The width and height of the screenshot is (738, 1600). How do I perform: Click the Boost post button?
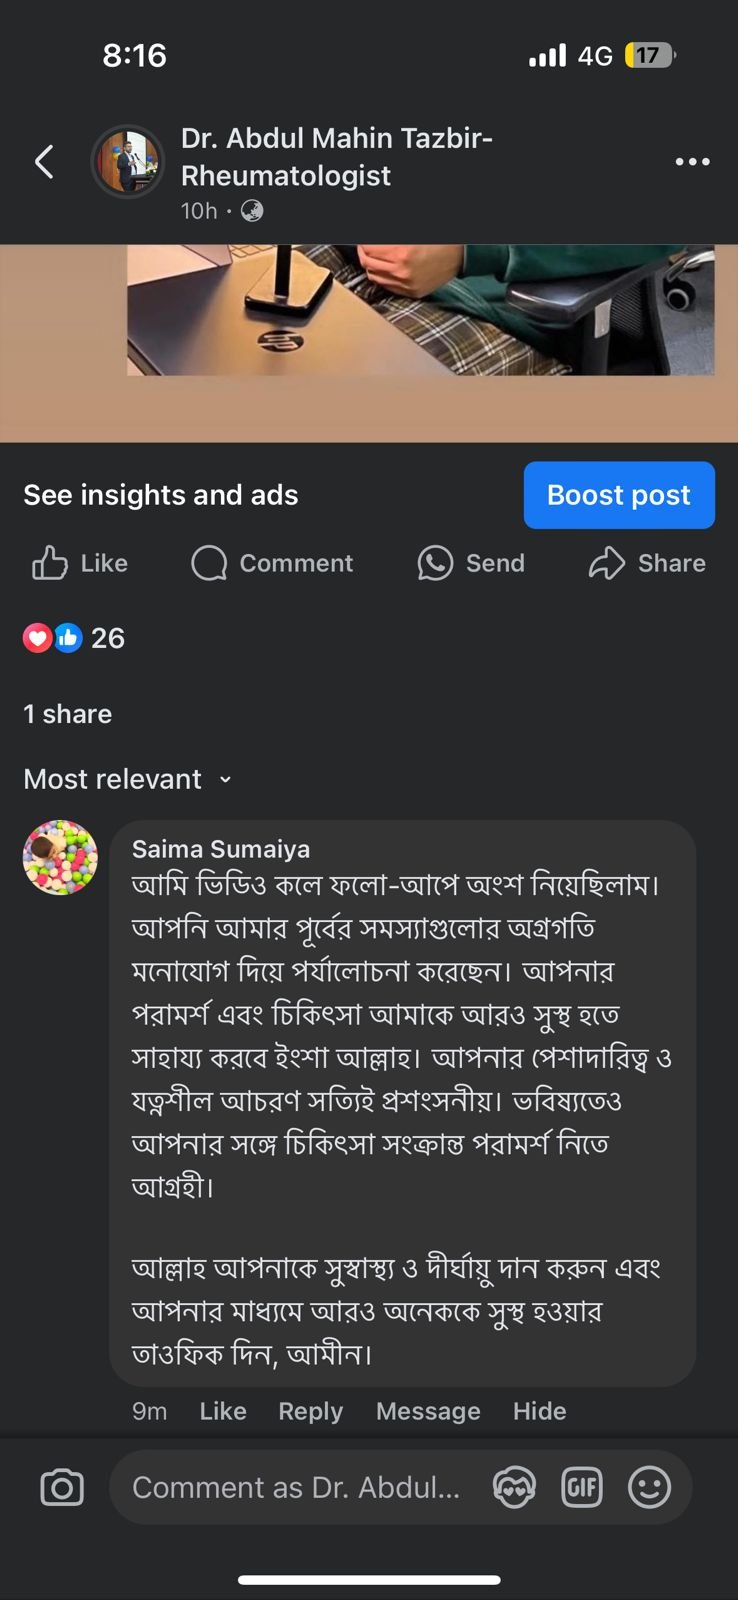pos(619,495)
